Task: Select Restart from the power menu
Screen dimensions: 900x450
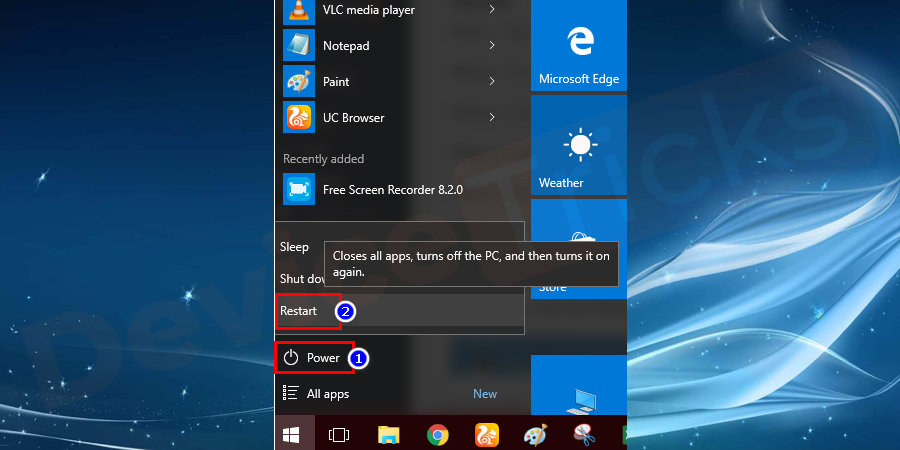Action: (x=299, y=311)
